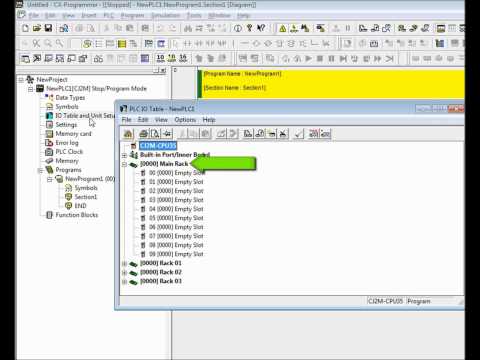The image size is (480, 360).
Task: Click the yellow grid view icon on second toolbar
Action: click(122, 44)
